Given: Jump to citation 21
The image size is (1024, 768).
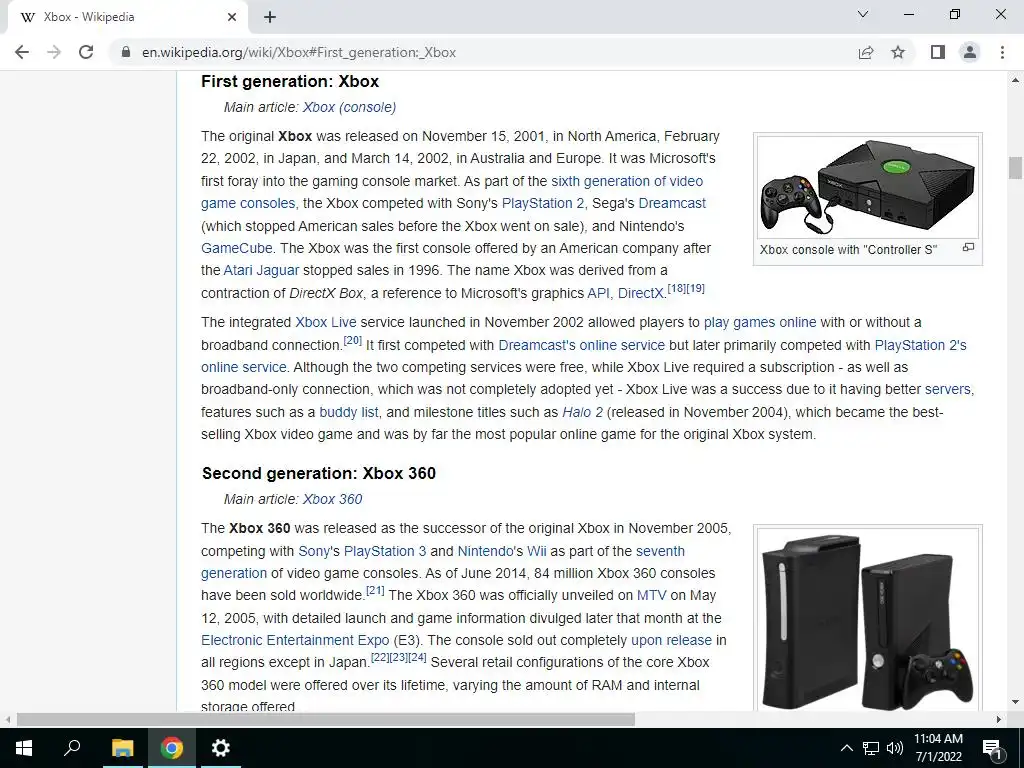Looking at the screenshot, I should tap(376, 590).
